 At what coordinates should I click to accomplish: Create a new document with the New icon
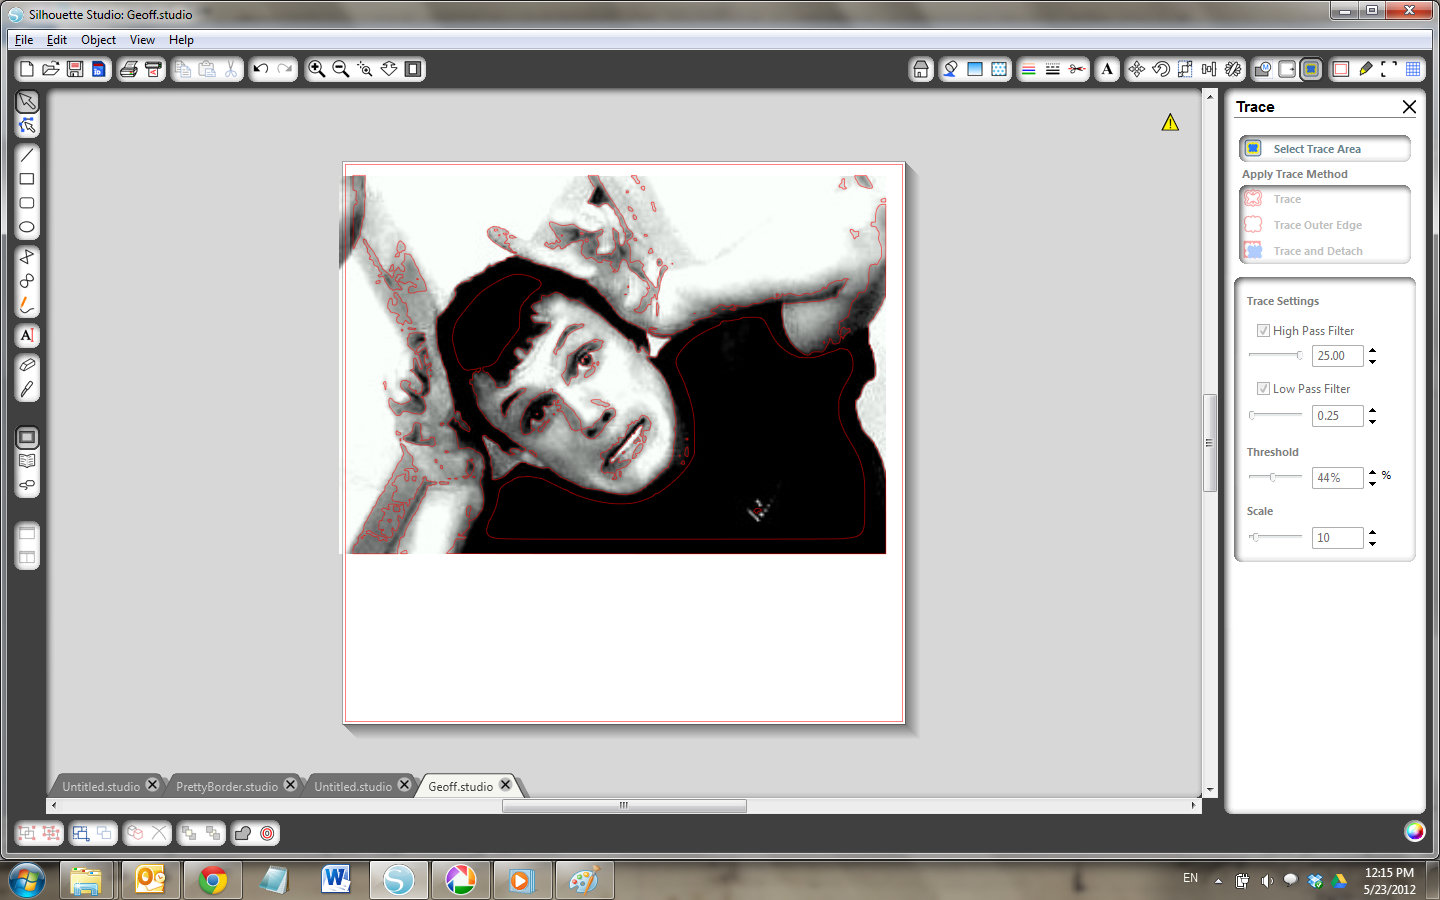point(27,69)
